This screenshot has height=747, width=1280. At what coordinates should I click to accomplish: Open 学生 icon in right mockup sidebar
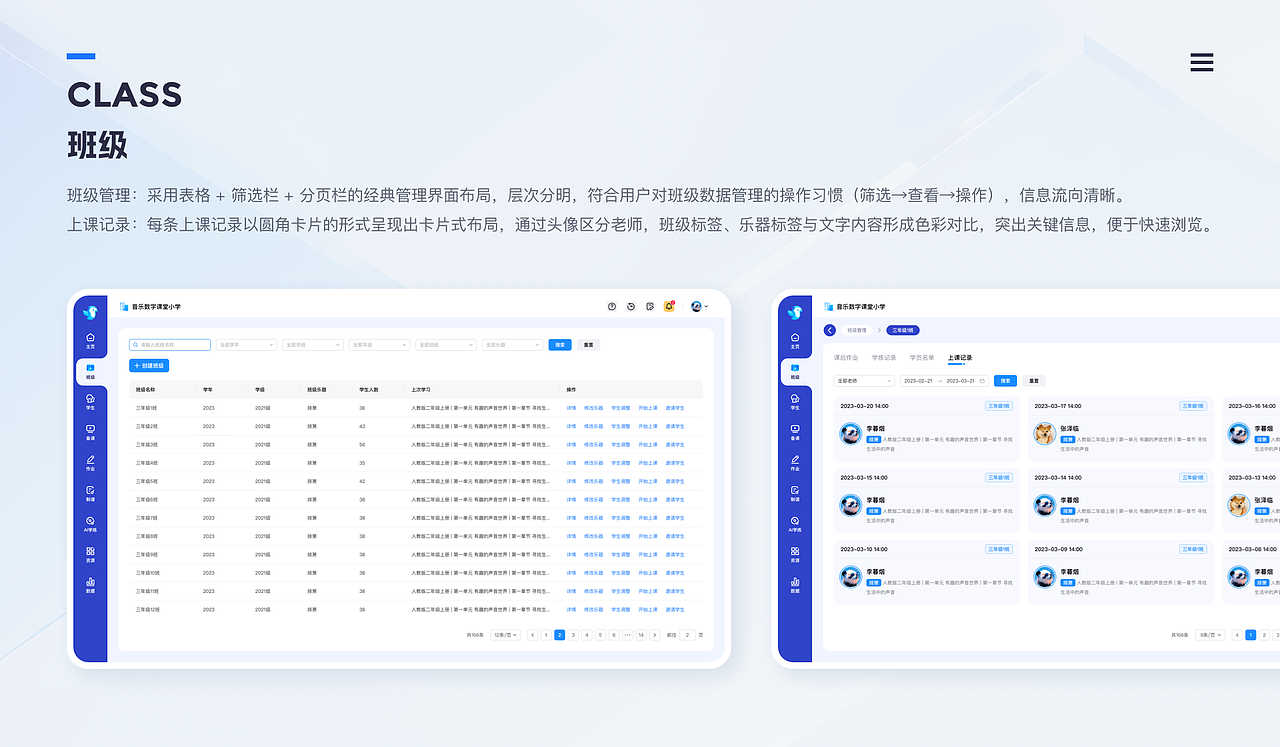click(795, 402)
